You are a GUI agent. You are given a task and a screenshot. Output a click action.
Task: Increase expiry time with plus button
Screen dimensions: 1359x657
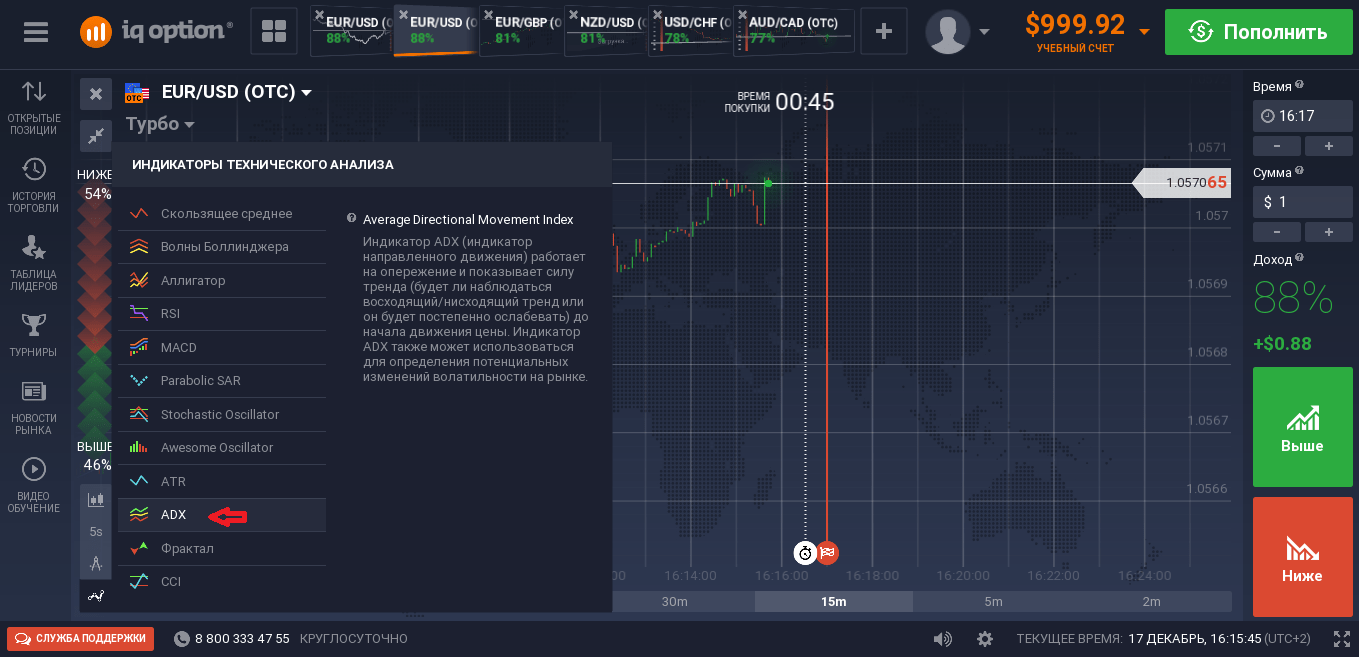point(1328,146)
